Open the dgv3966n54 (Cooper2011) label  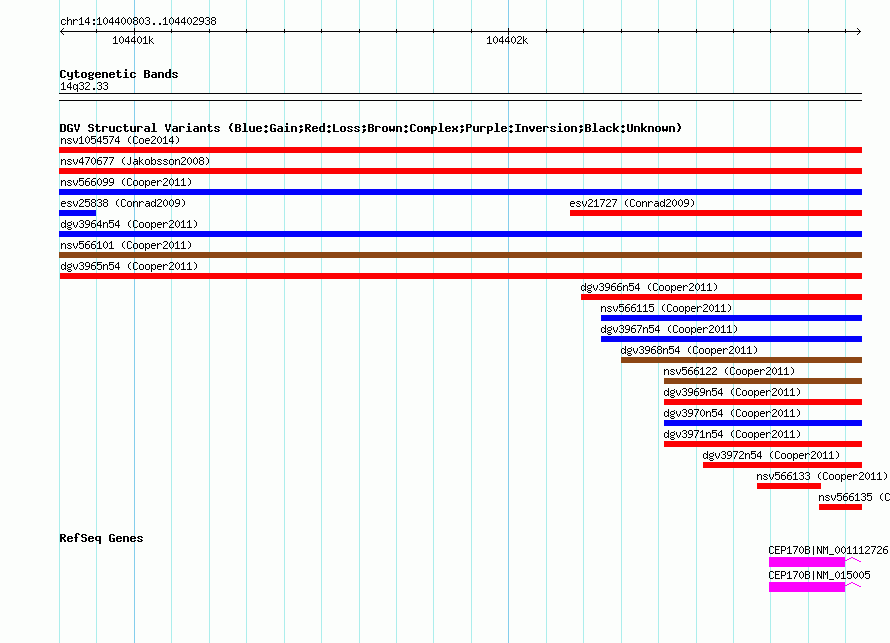[x=649, y=287]
